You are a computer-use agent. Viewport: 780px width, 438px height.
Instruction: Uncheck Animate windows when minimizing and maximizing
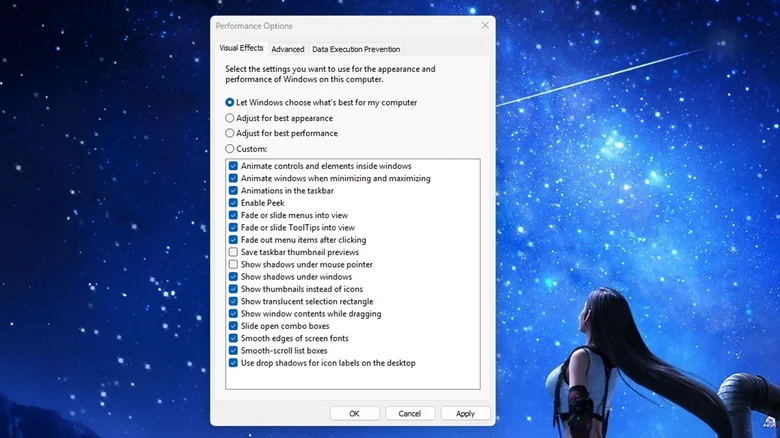click(233, 178)
